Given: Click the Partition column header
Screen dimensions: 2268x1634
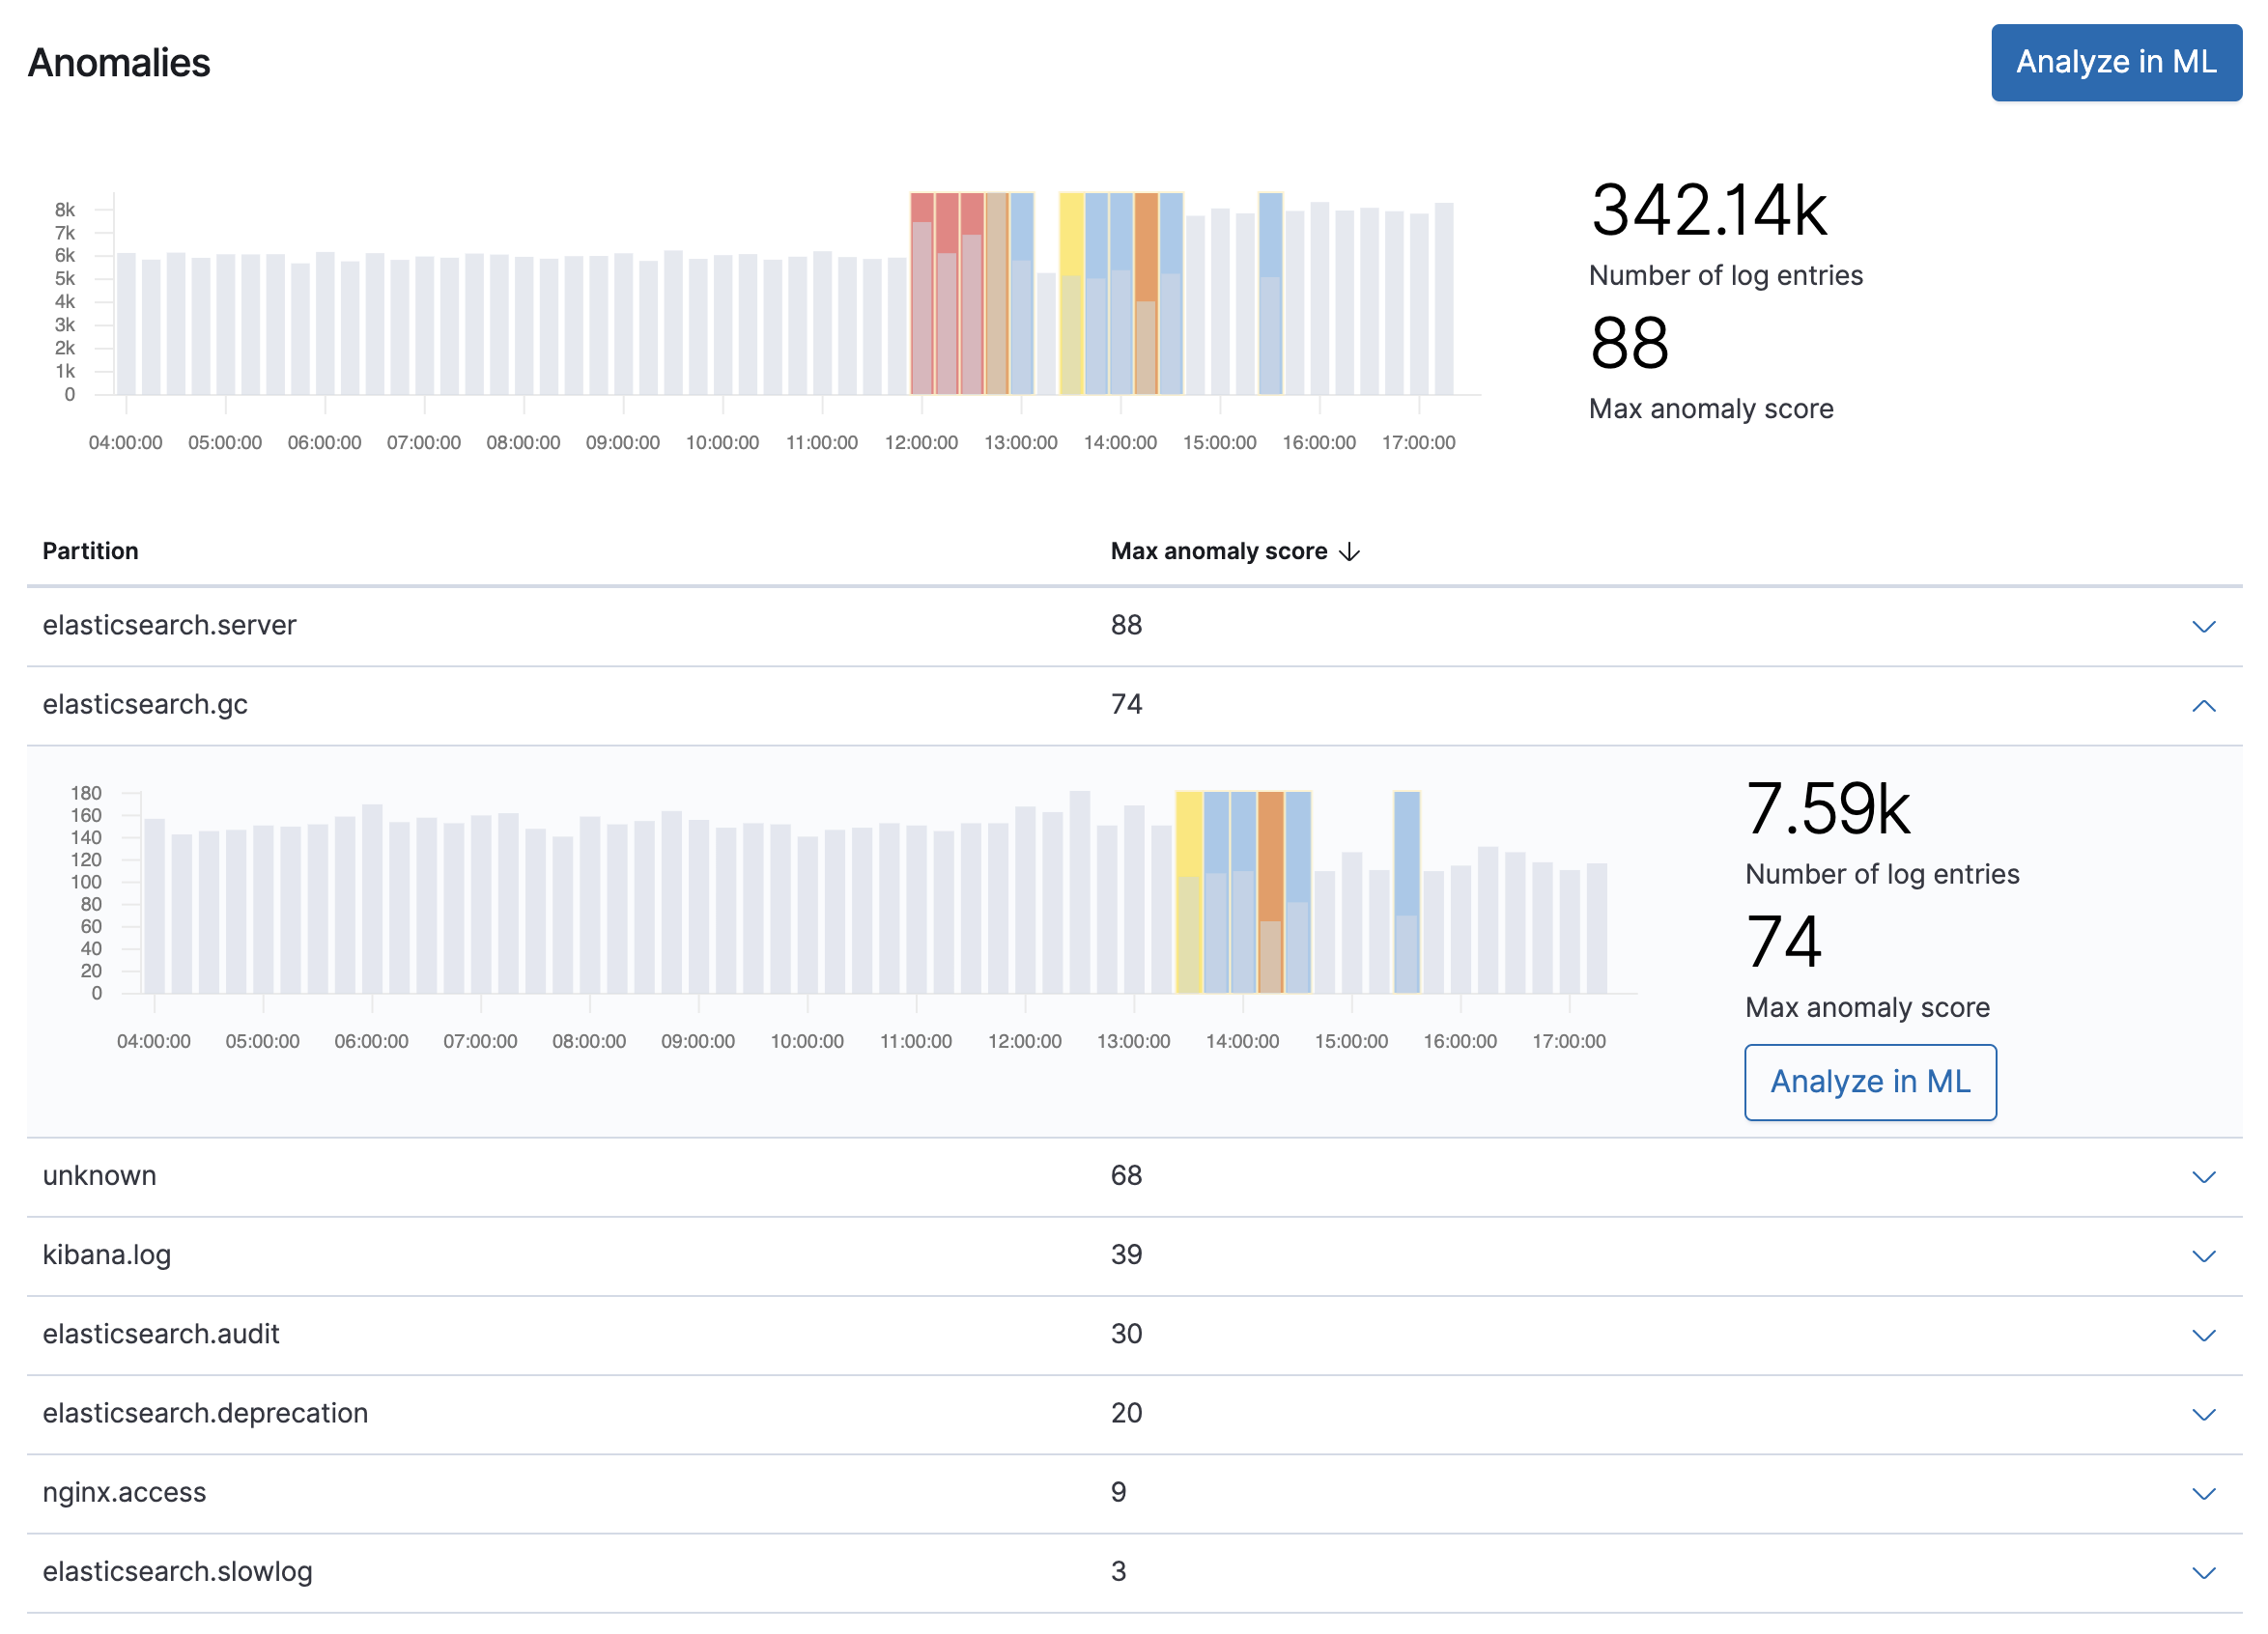Looking at the screenshot, I should point(90,551).
